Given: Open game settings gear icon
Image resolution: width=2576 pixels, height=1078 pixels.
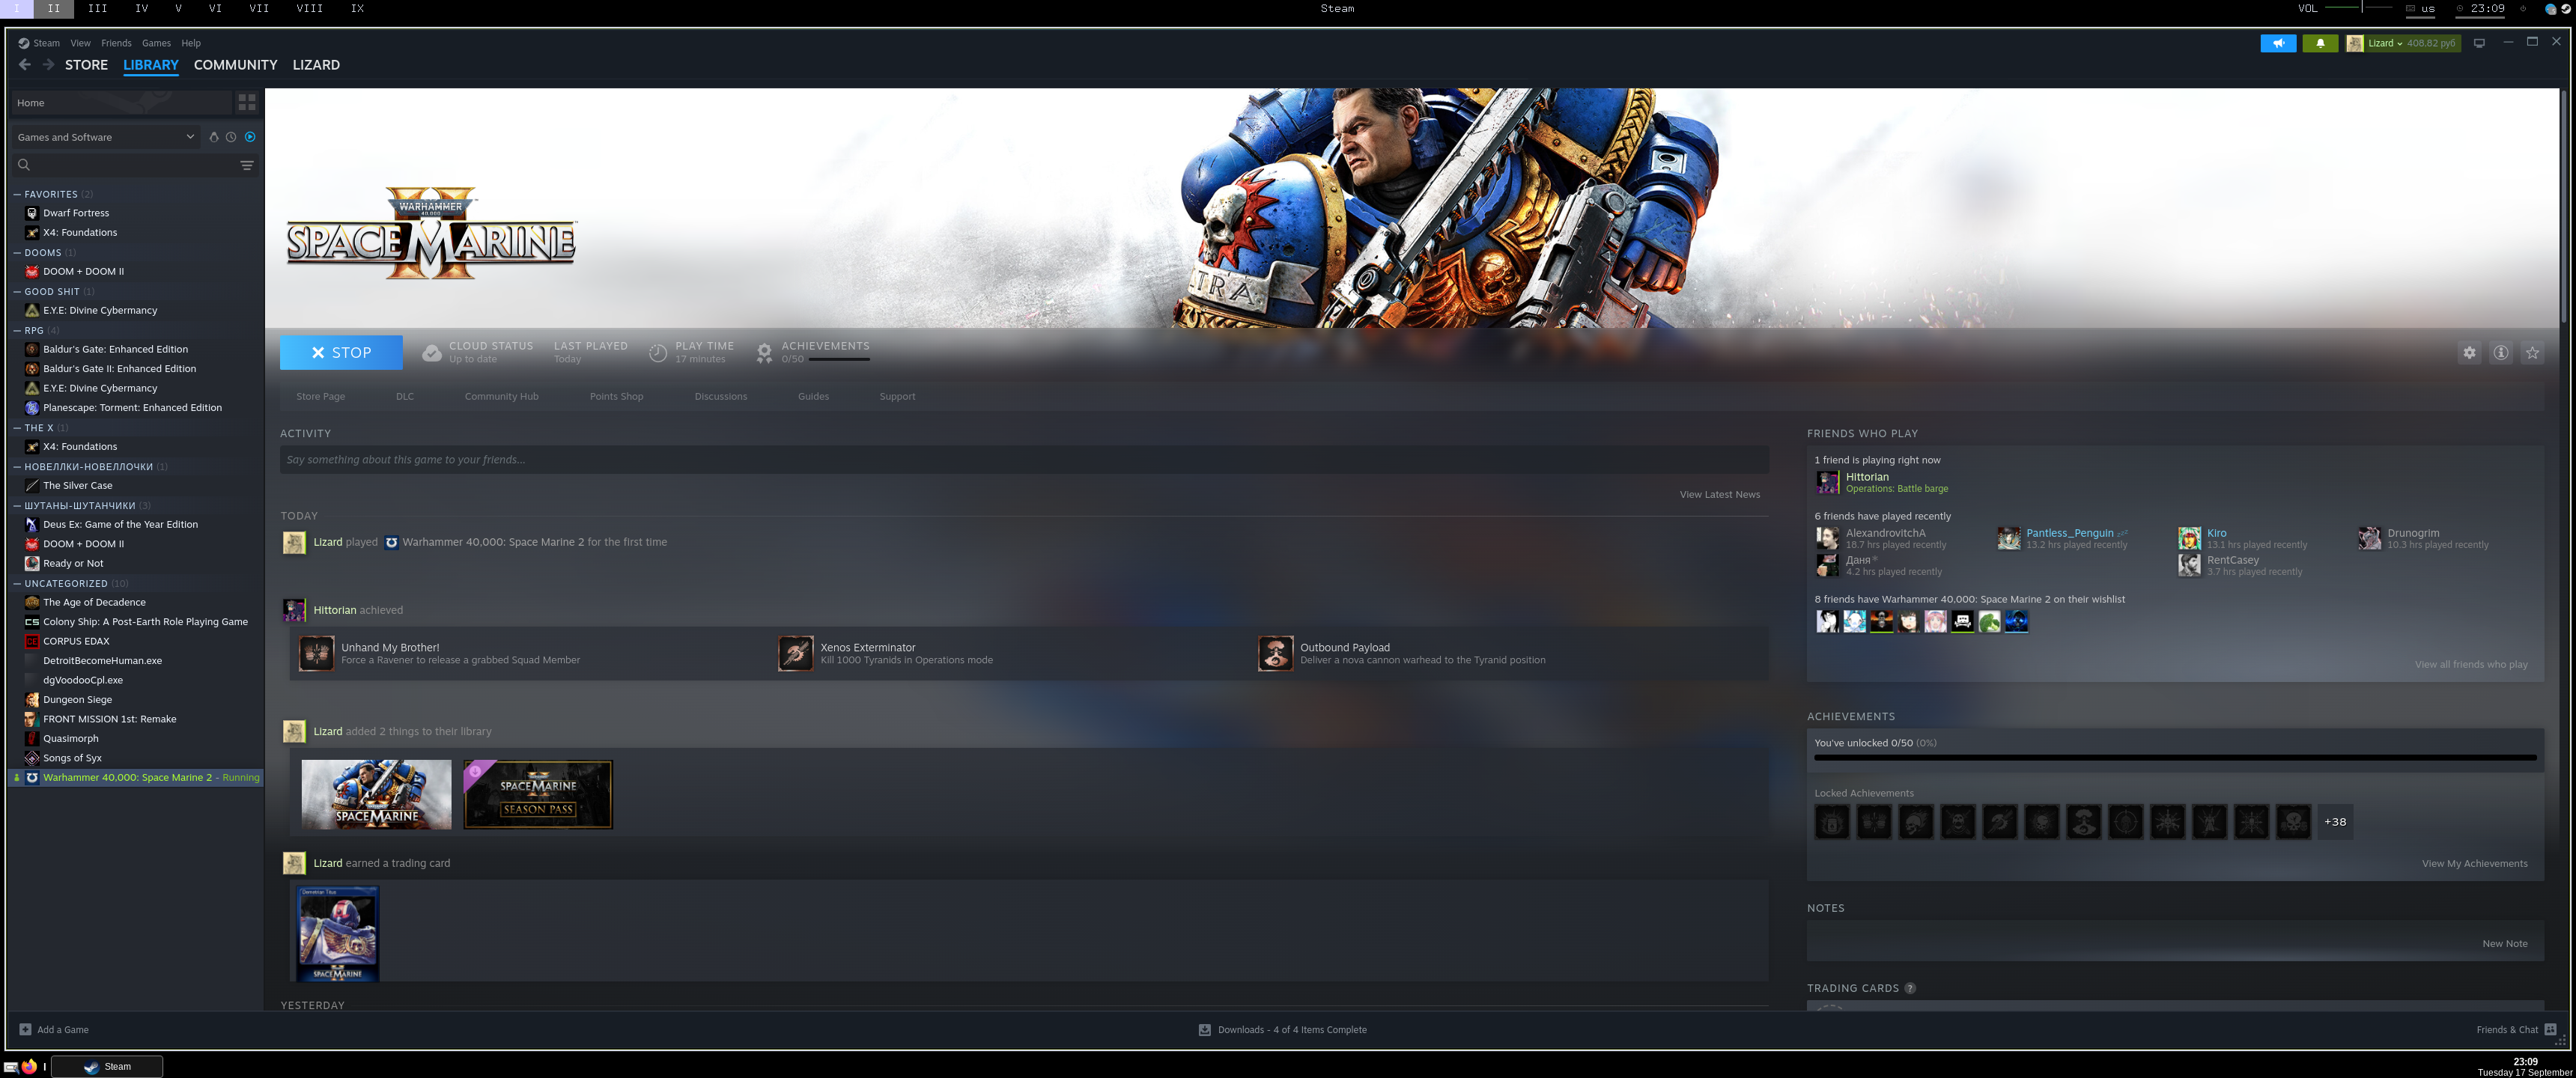Looking at the screenshot, I should (2469, 353).
